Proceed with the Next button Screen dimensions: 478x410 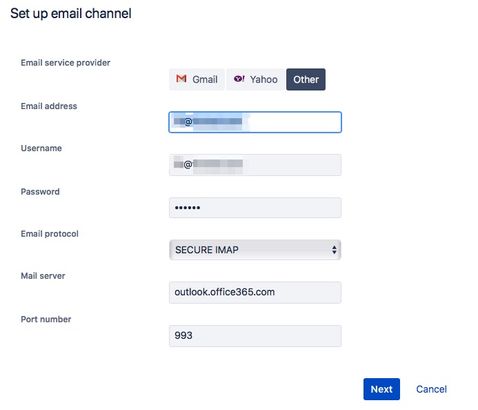[381, 389]
